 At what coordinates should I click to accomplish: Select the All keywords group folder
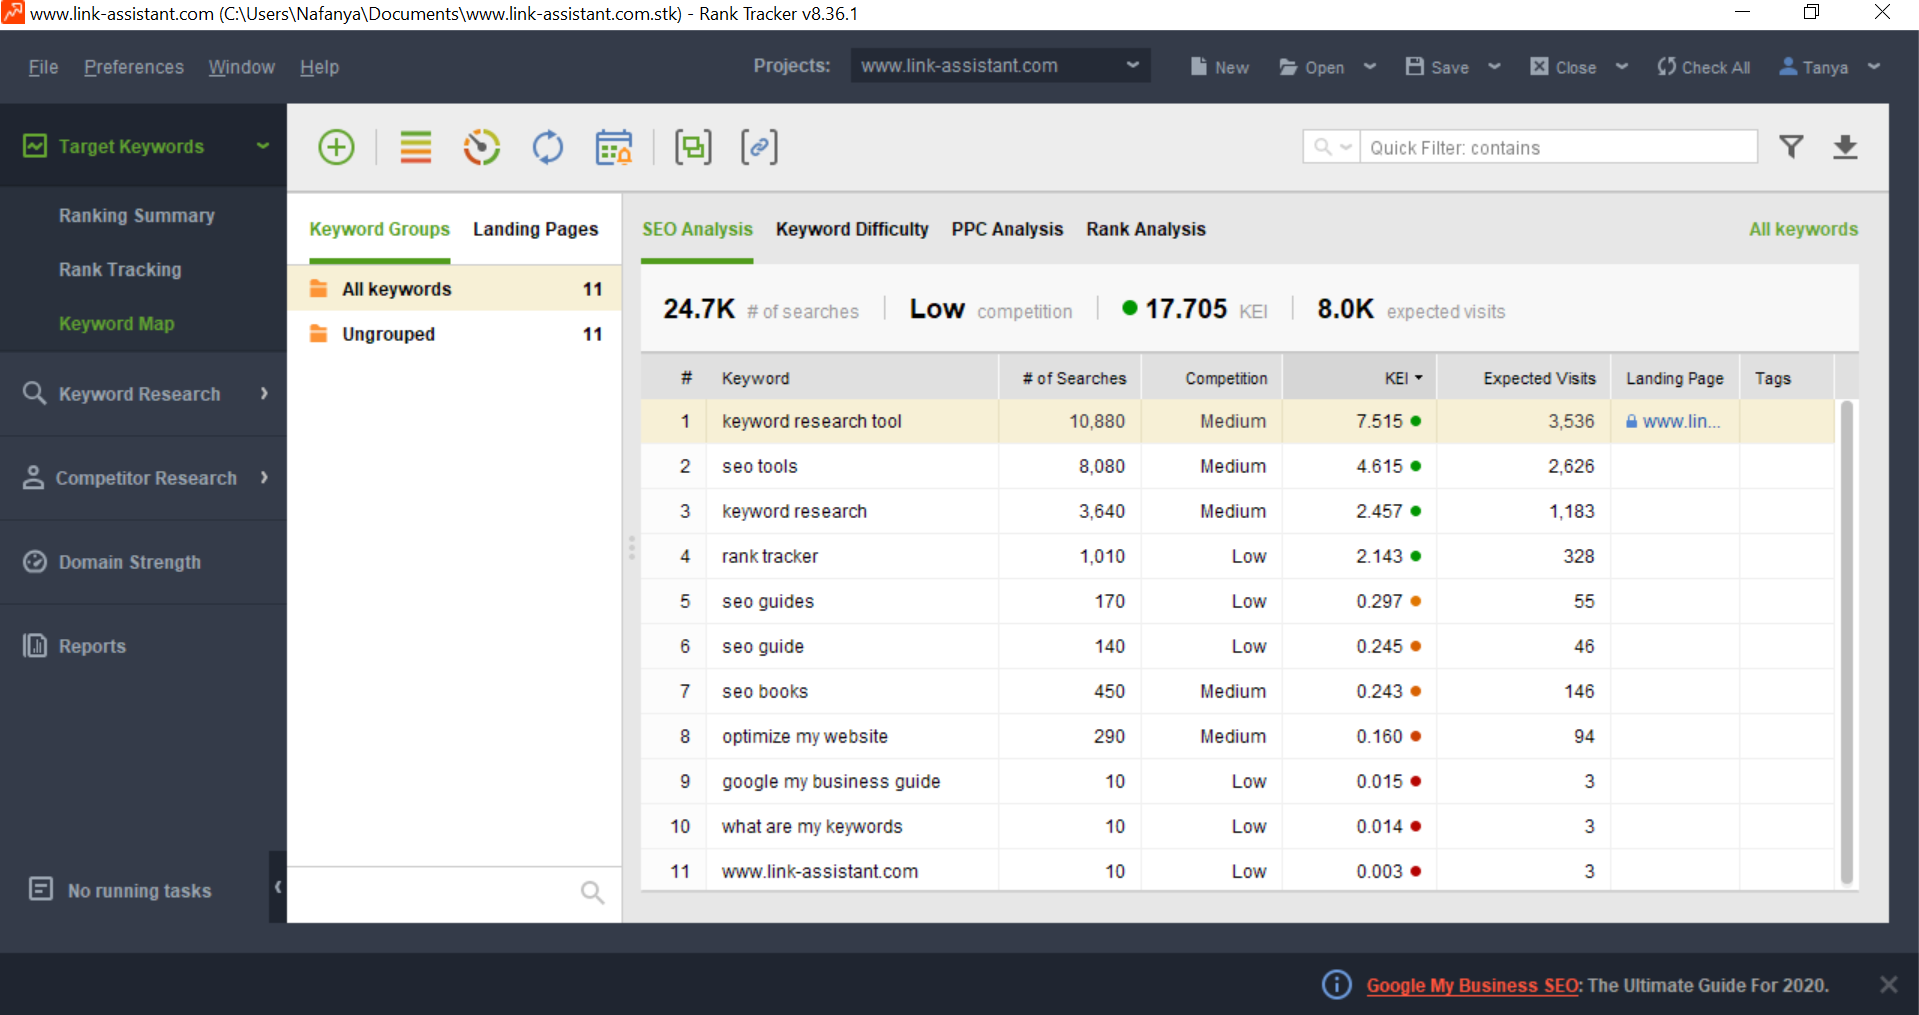click(x=455, y=289)
